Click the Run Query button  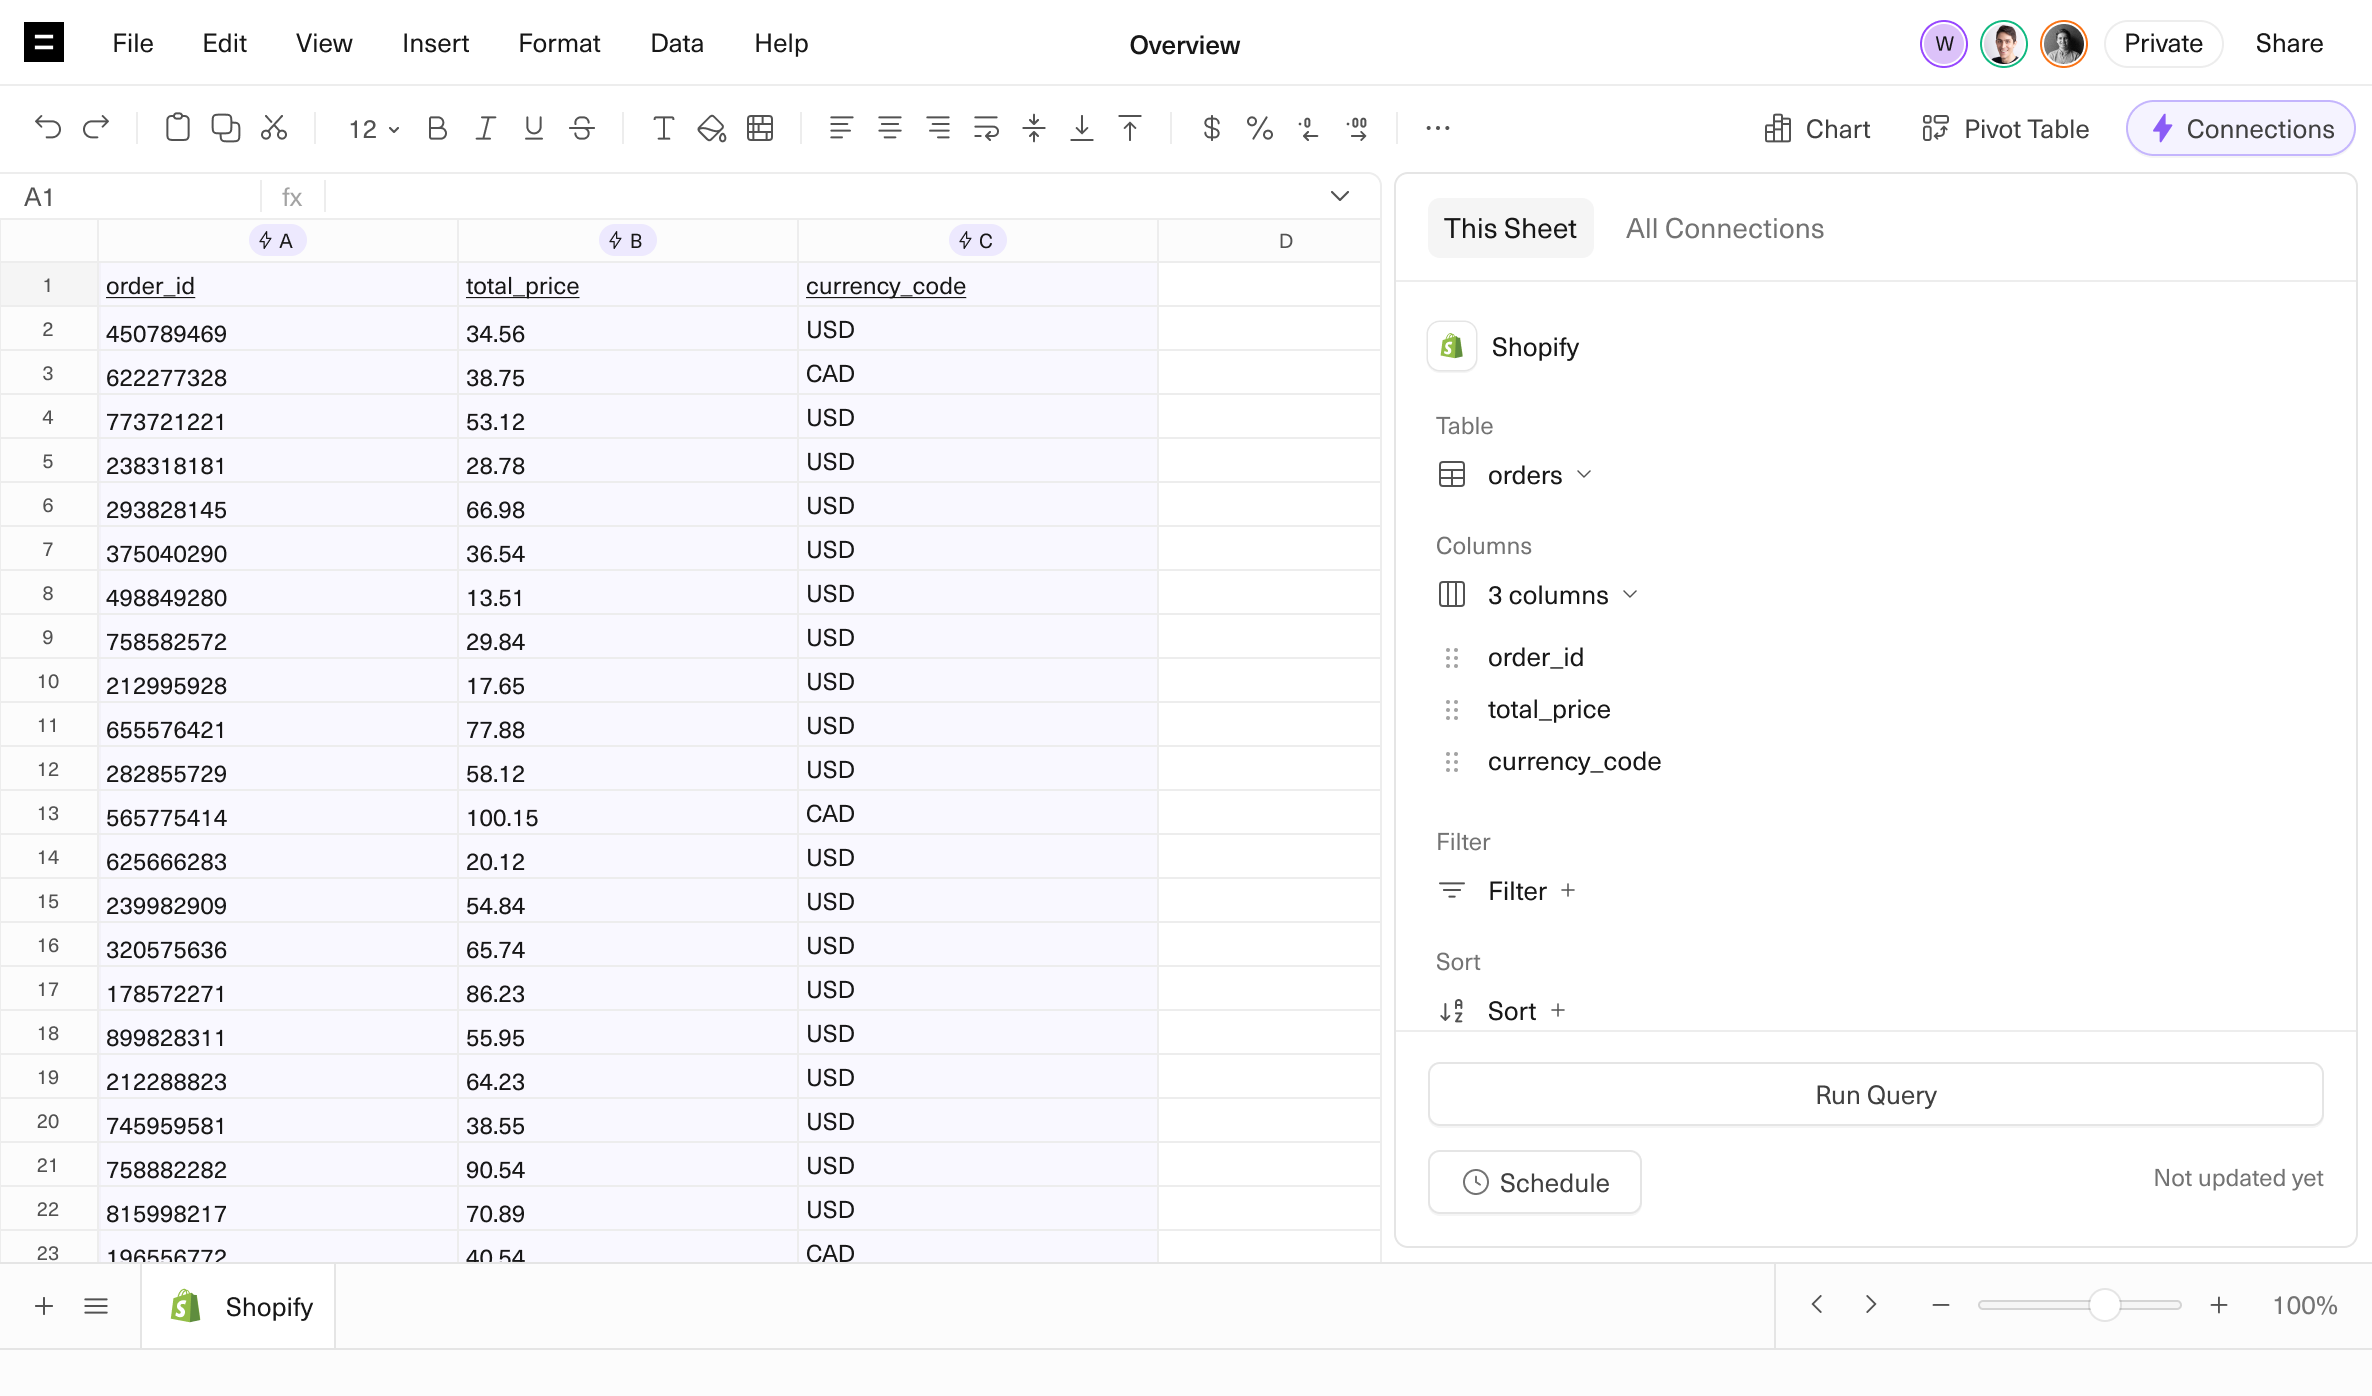coord(1875,1095)
